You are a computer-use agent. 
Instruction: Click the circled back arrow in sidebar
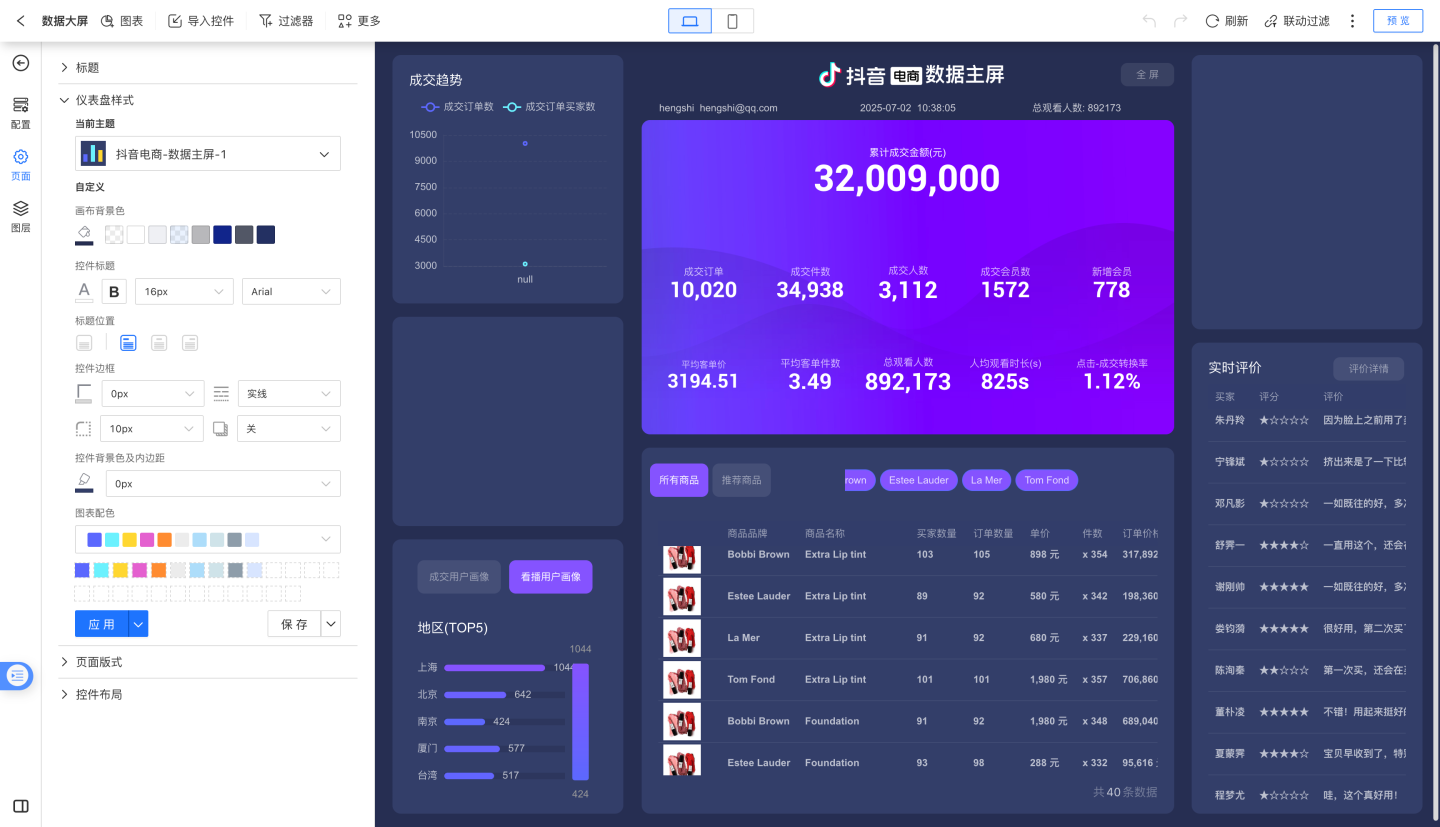click(20, 63)
